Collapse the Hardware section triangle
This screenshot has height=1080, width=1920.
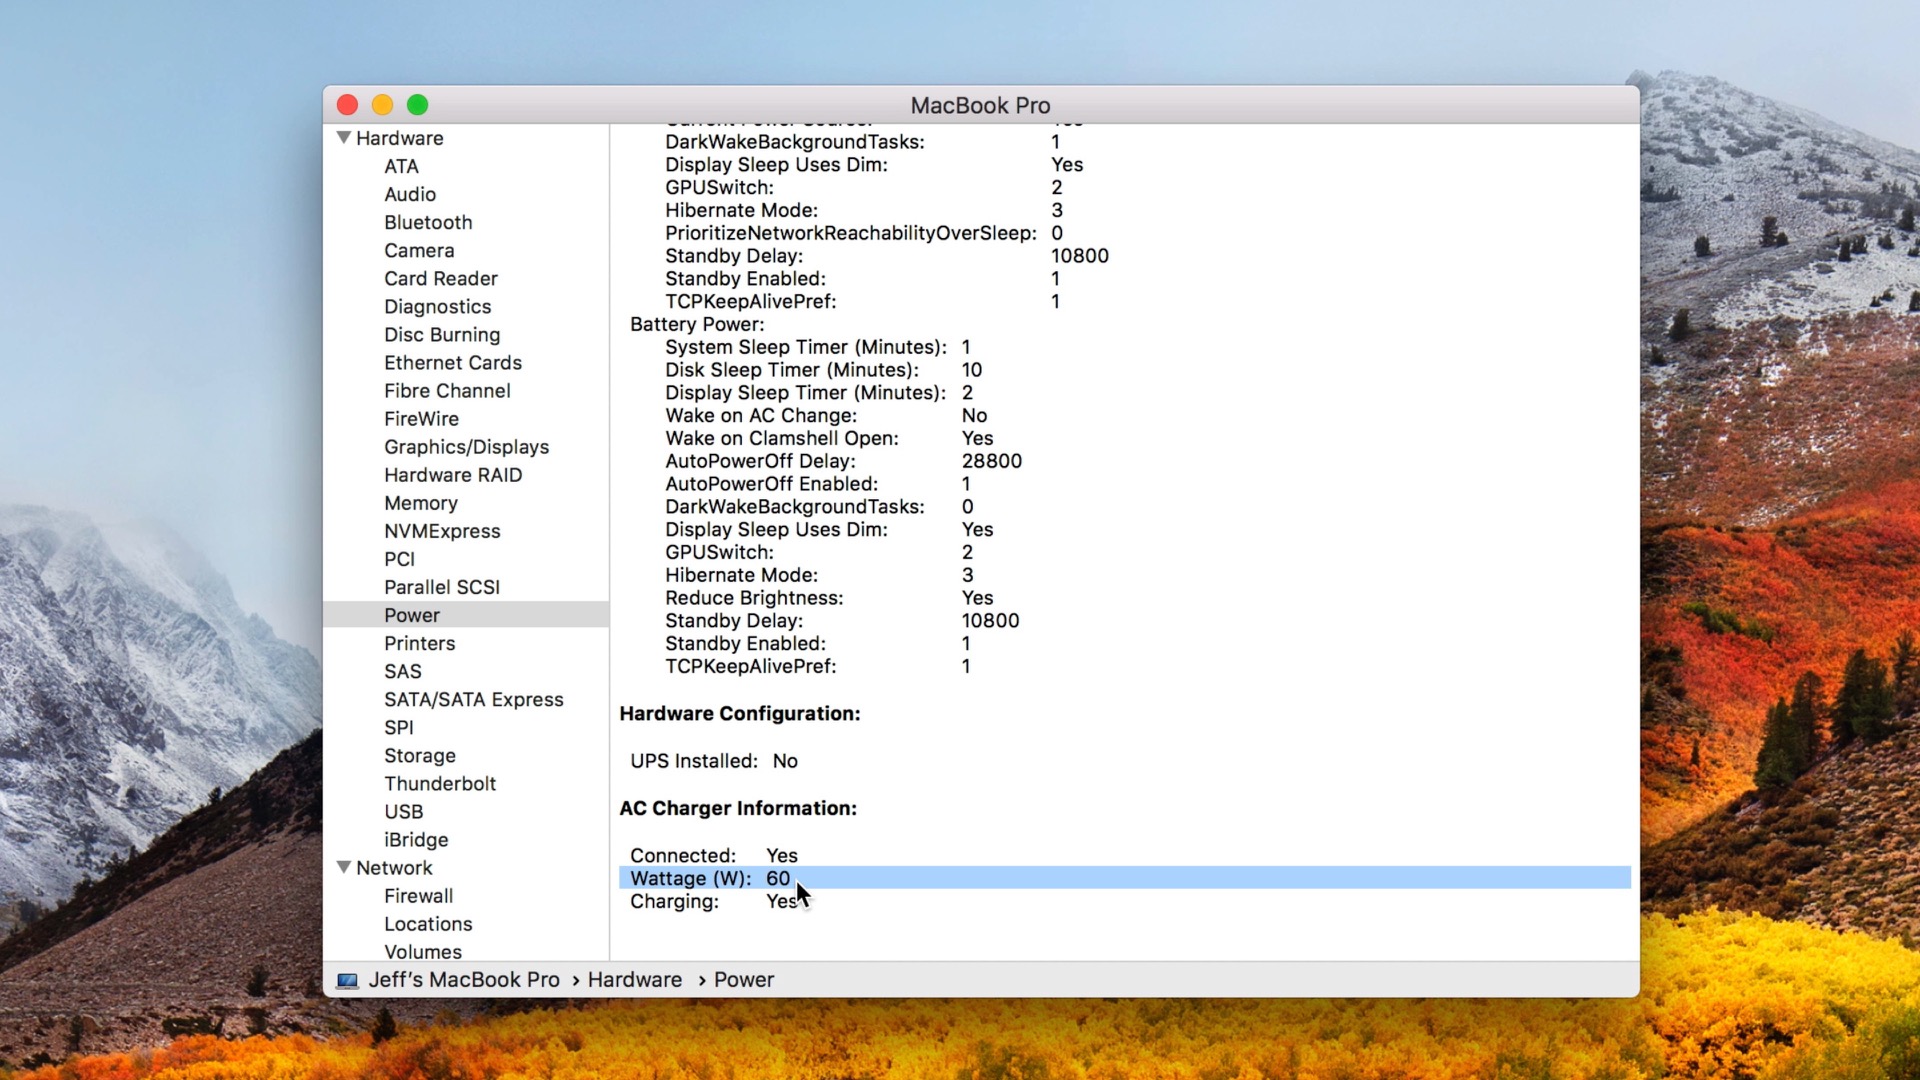coord(344,138)
